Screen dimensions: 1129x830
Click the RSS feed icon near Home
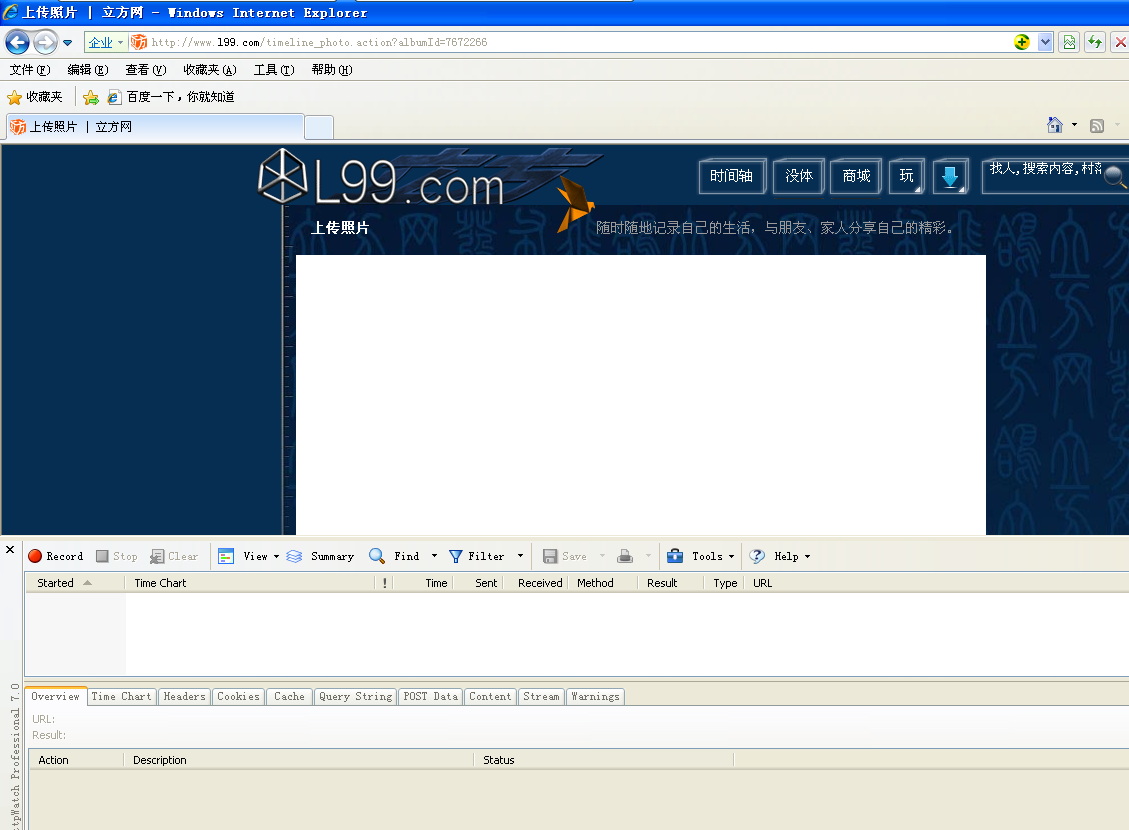click(x=1097, y=124)
